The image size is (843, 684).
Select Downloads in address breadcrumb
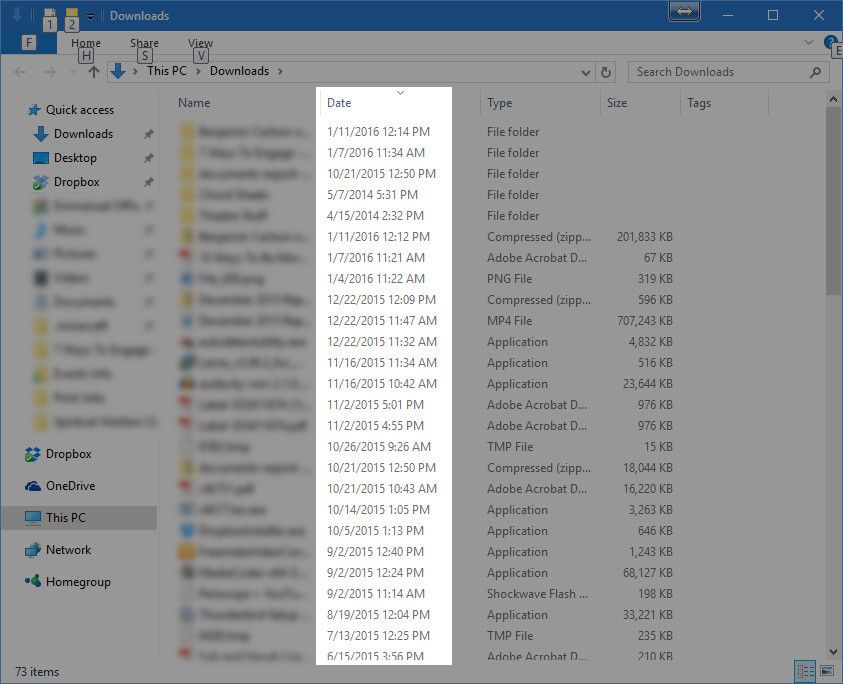[239, 71]
